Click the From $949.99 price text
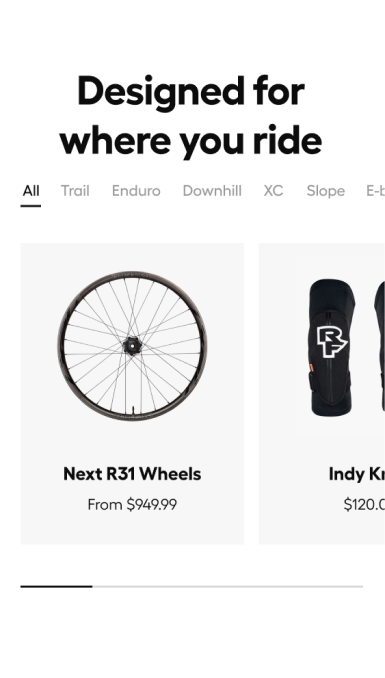Image resolution: width=385 pixels, height=678 pixels. pos(132,505)
